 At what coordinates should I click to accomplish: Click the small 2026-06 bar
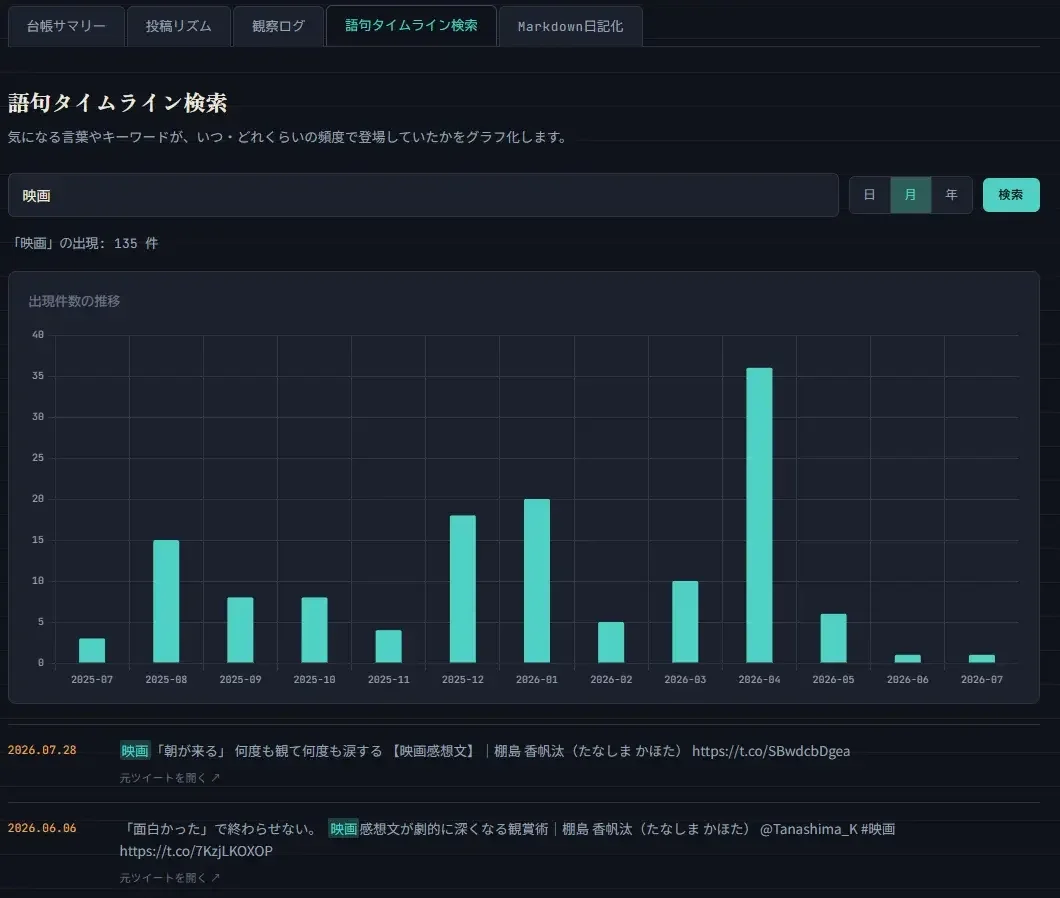point(907,659)
